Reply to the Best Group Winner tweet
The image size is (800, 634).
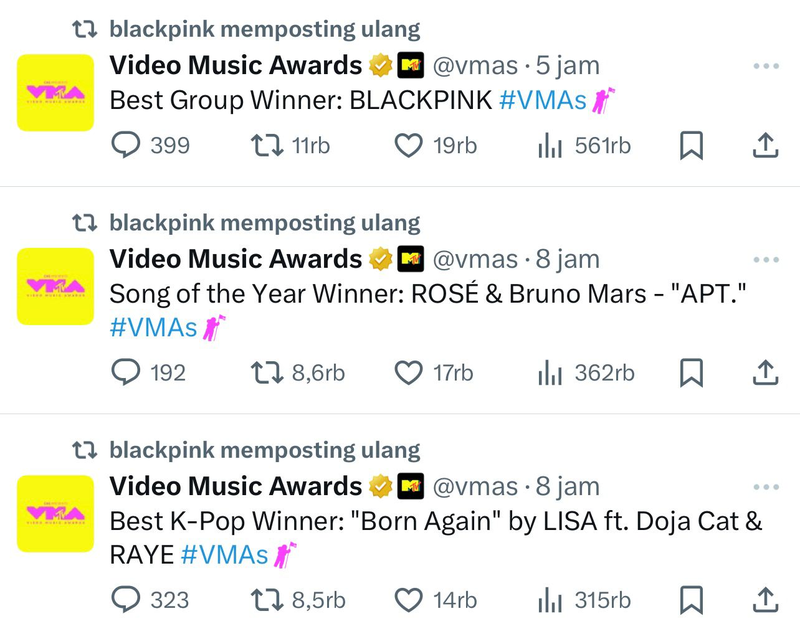click(x=124, y=146)
